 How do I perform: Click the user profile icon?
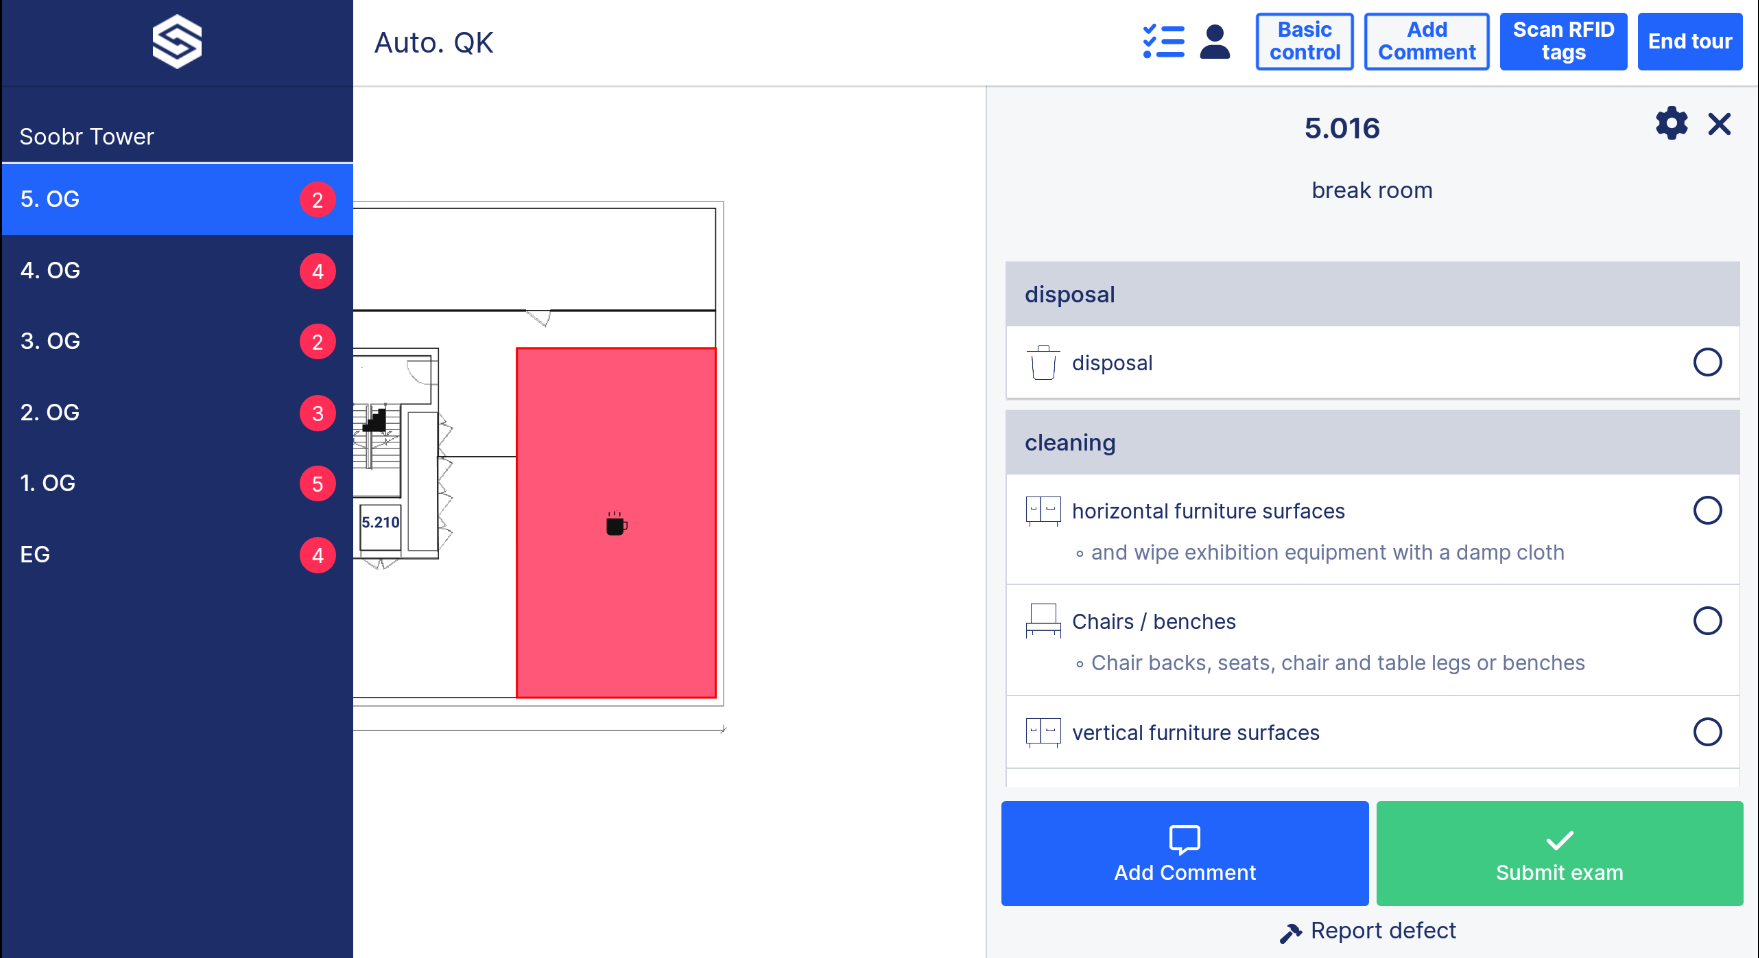[x=1215, y=42]
